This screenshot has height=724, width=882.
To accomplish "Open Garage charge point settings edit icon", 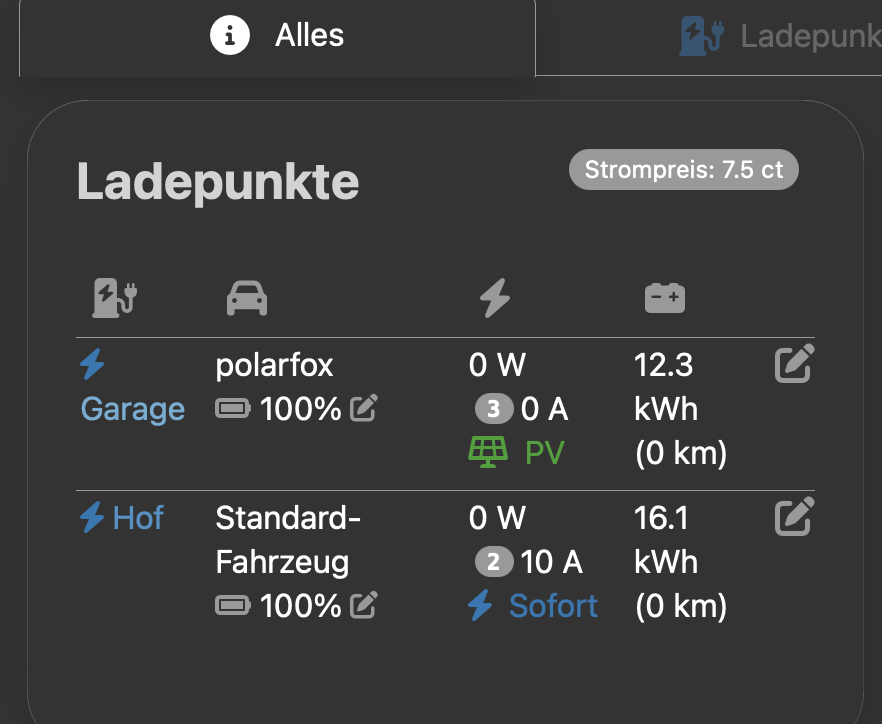I will (794, 365).
